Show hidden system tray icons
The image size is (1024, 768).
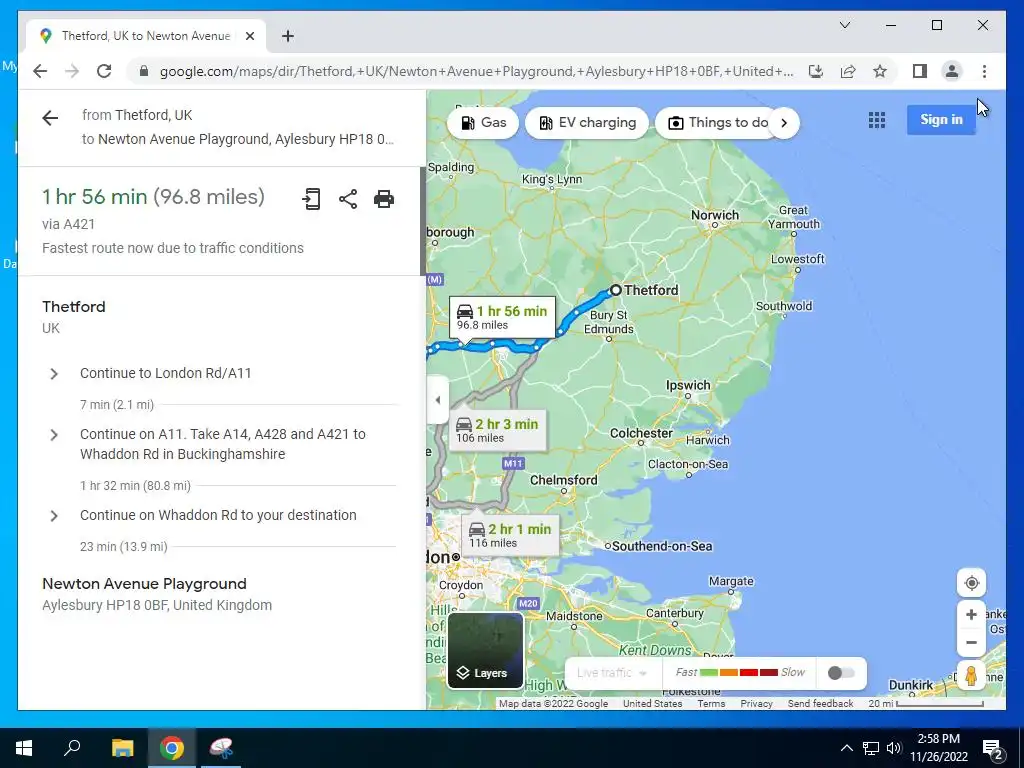coord(846,748)
